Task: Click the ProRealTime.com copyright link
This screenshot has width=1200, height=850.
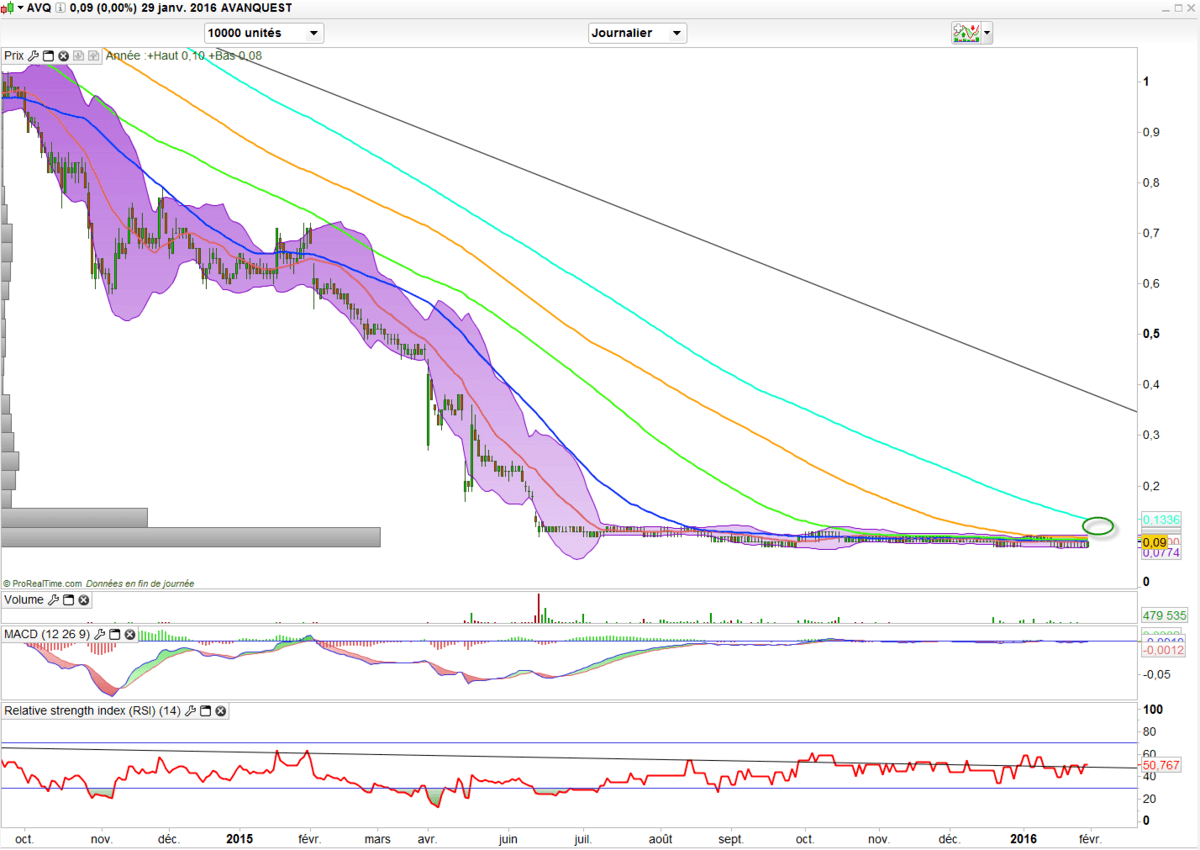Action: (x=43, y=583)
